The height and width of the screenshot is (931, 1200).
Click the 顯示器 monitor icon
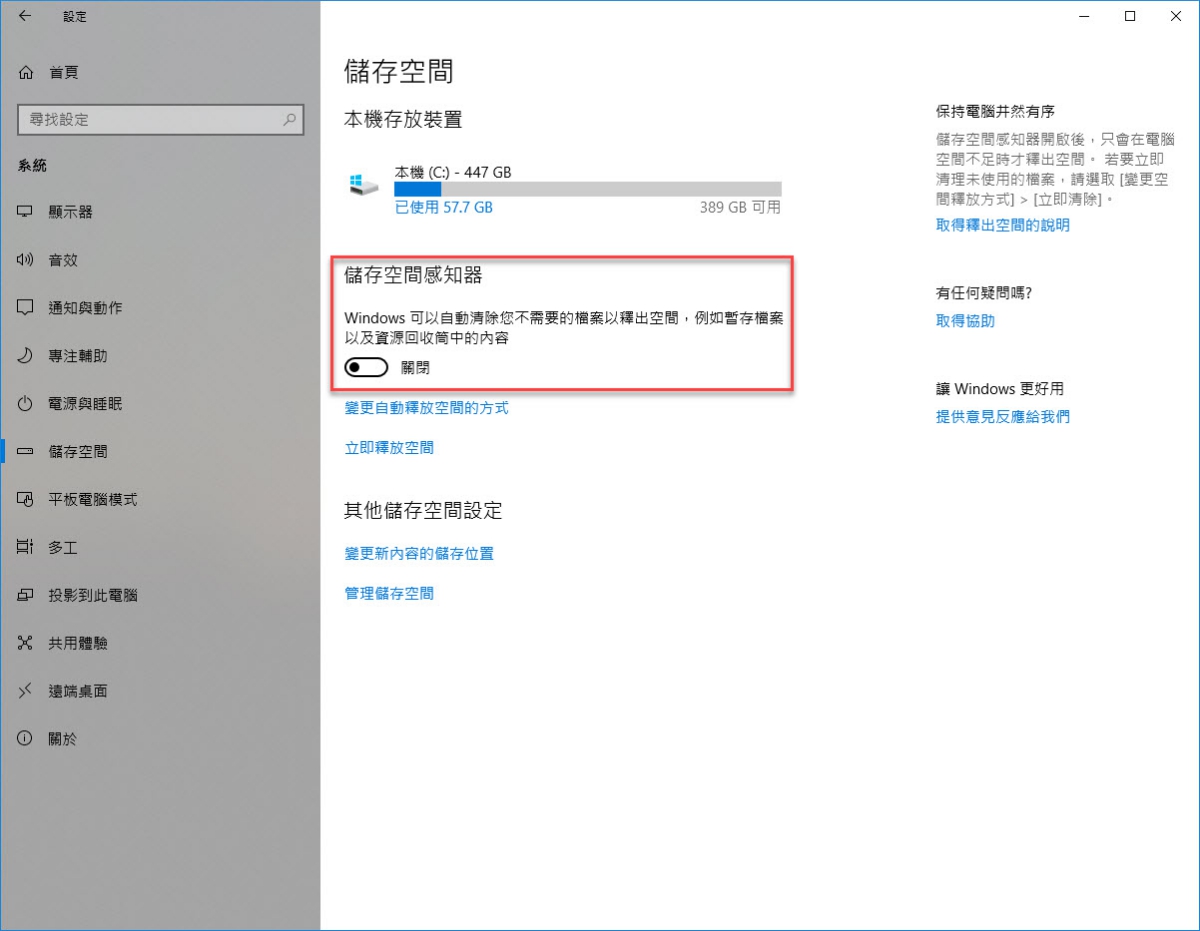point(26,212)
